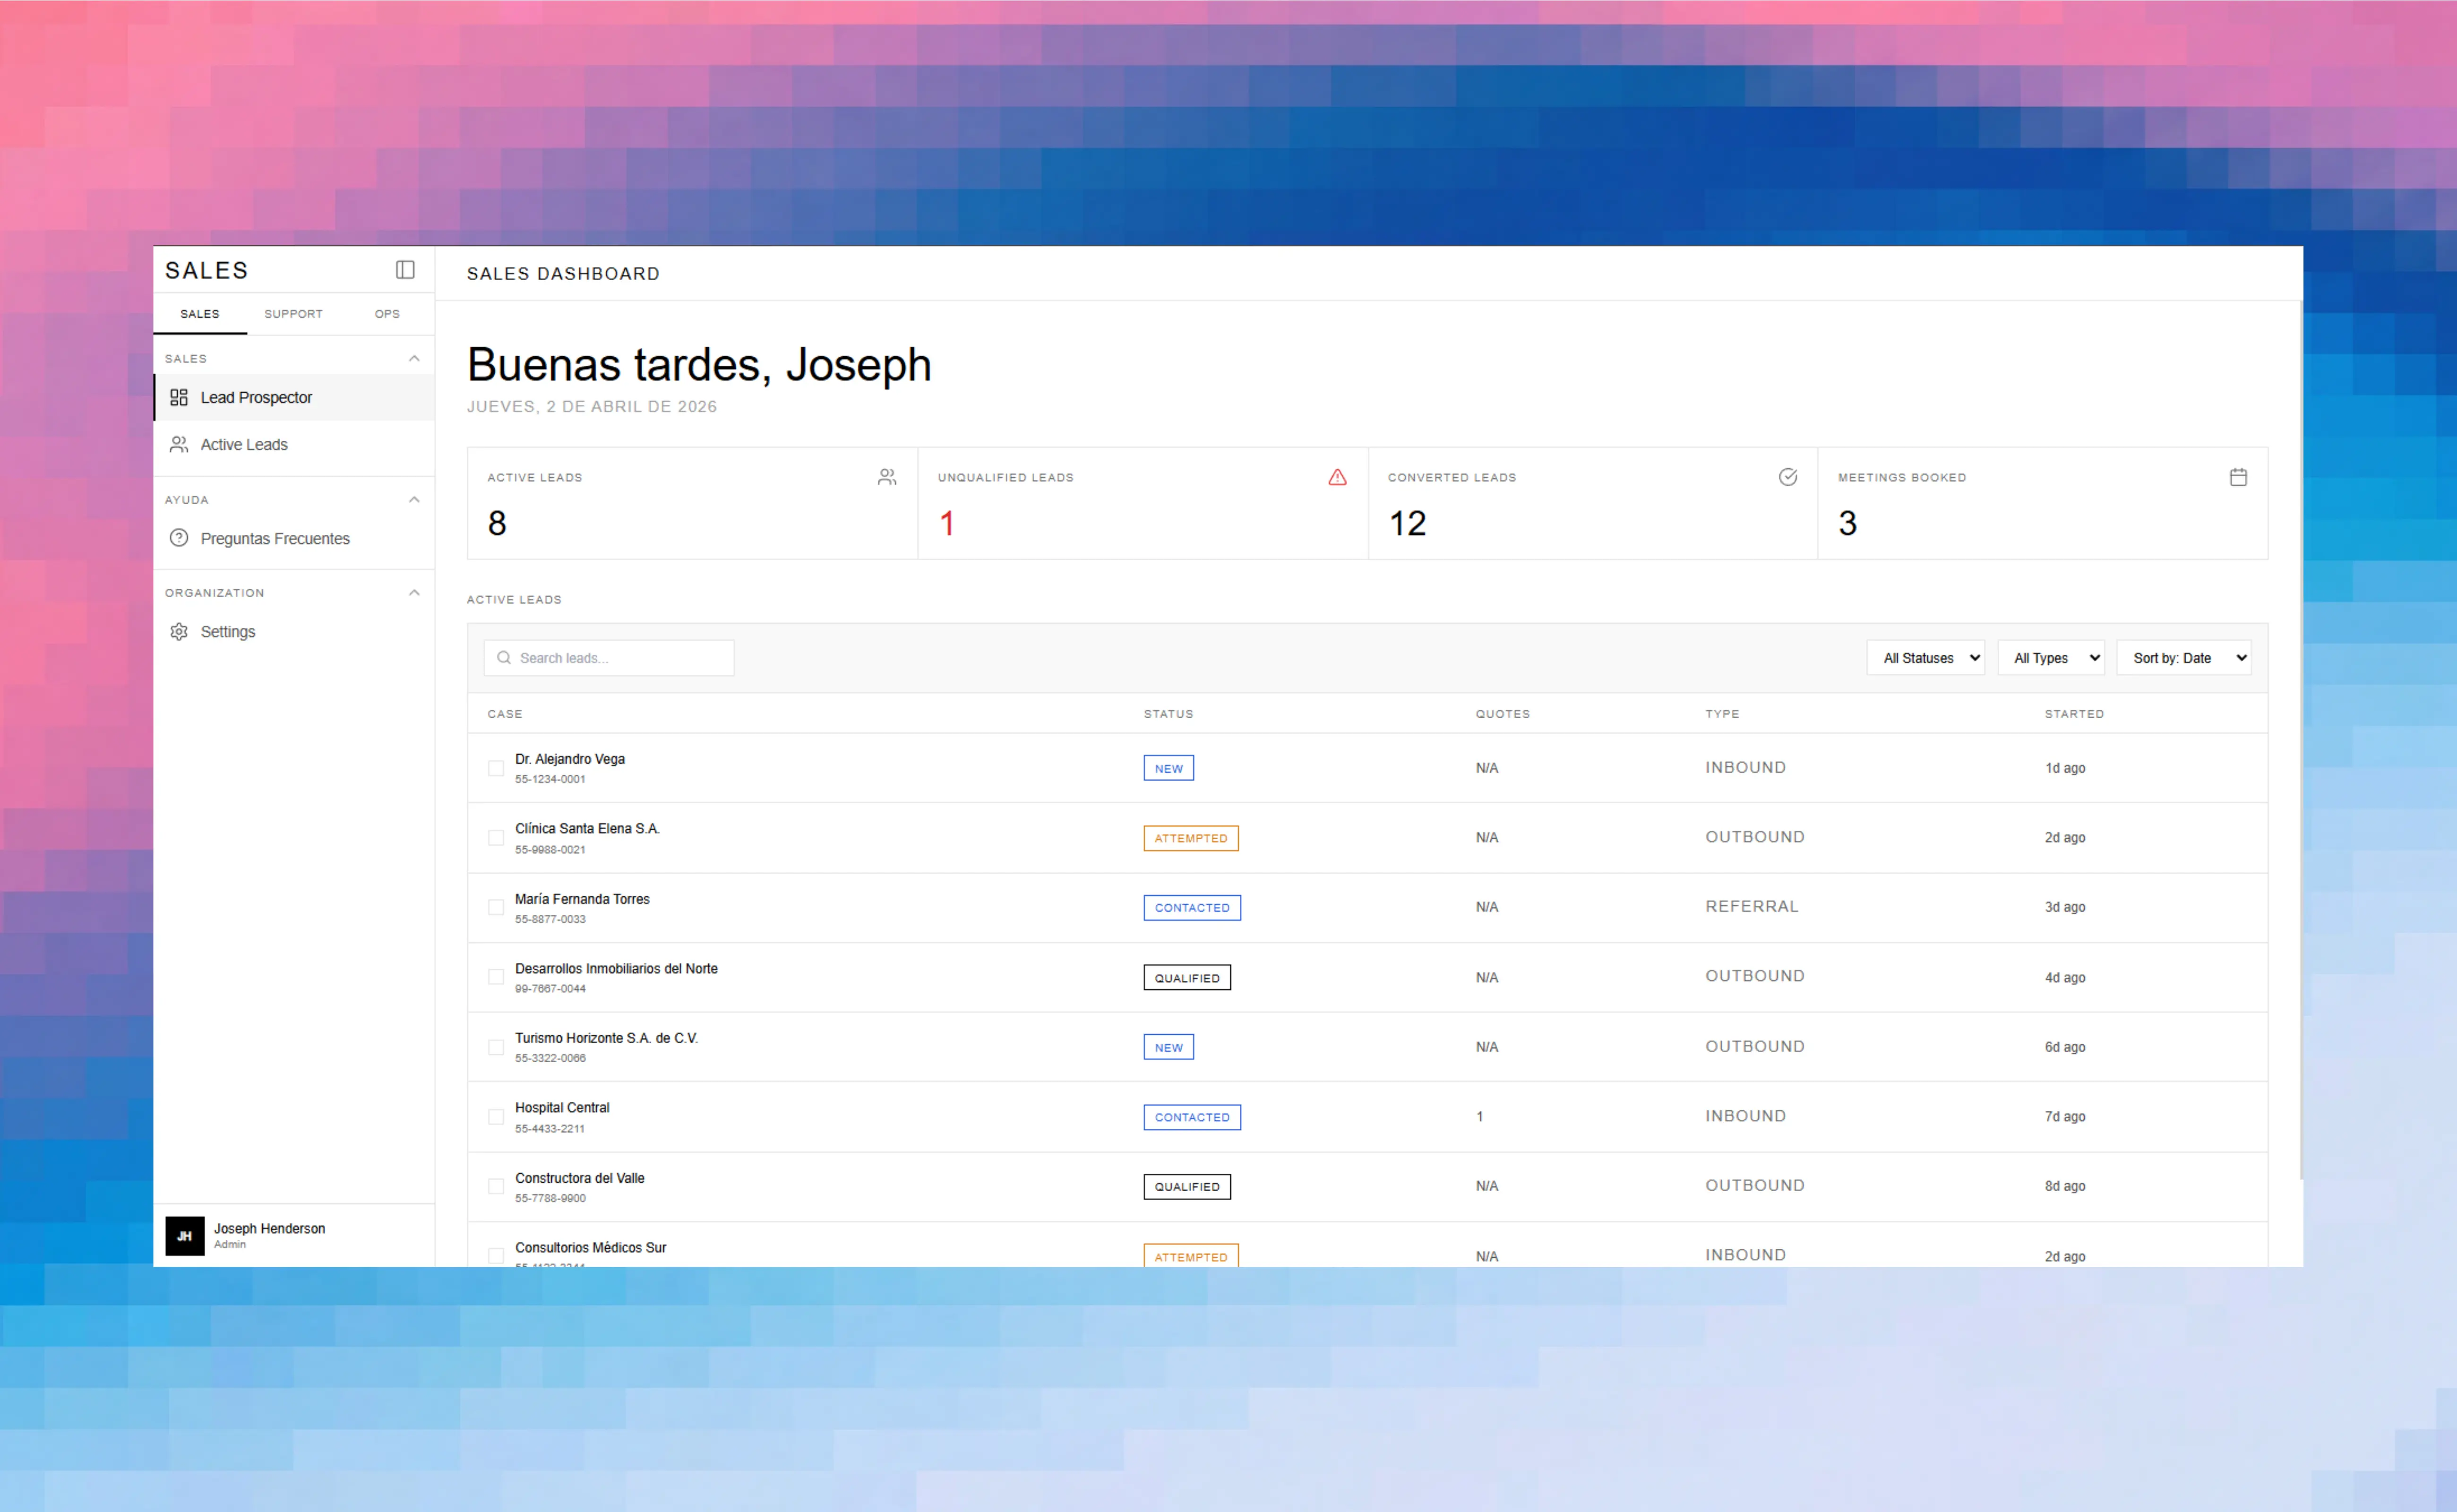Switch to the Ops tab
The width and height of the screenshot is (2457, 1512).
tap(387, 314)
